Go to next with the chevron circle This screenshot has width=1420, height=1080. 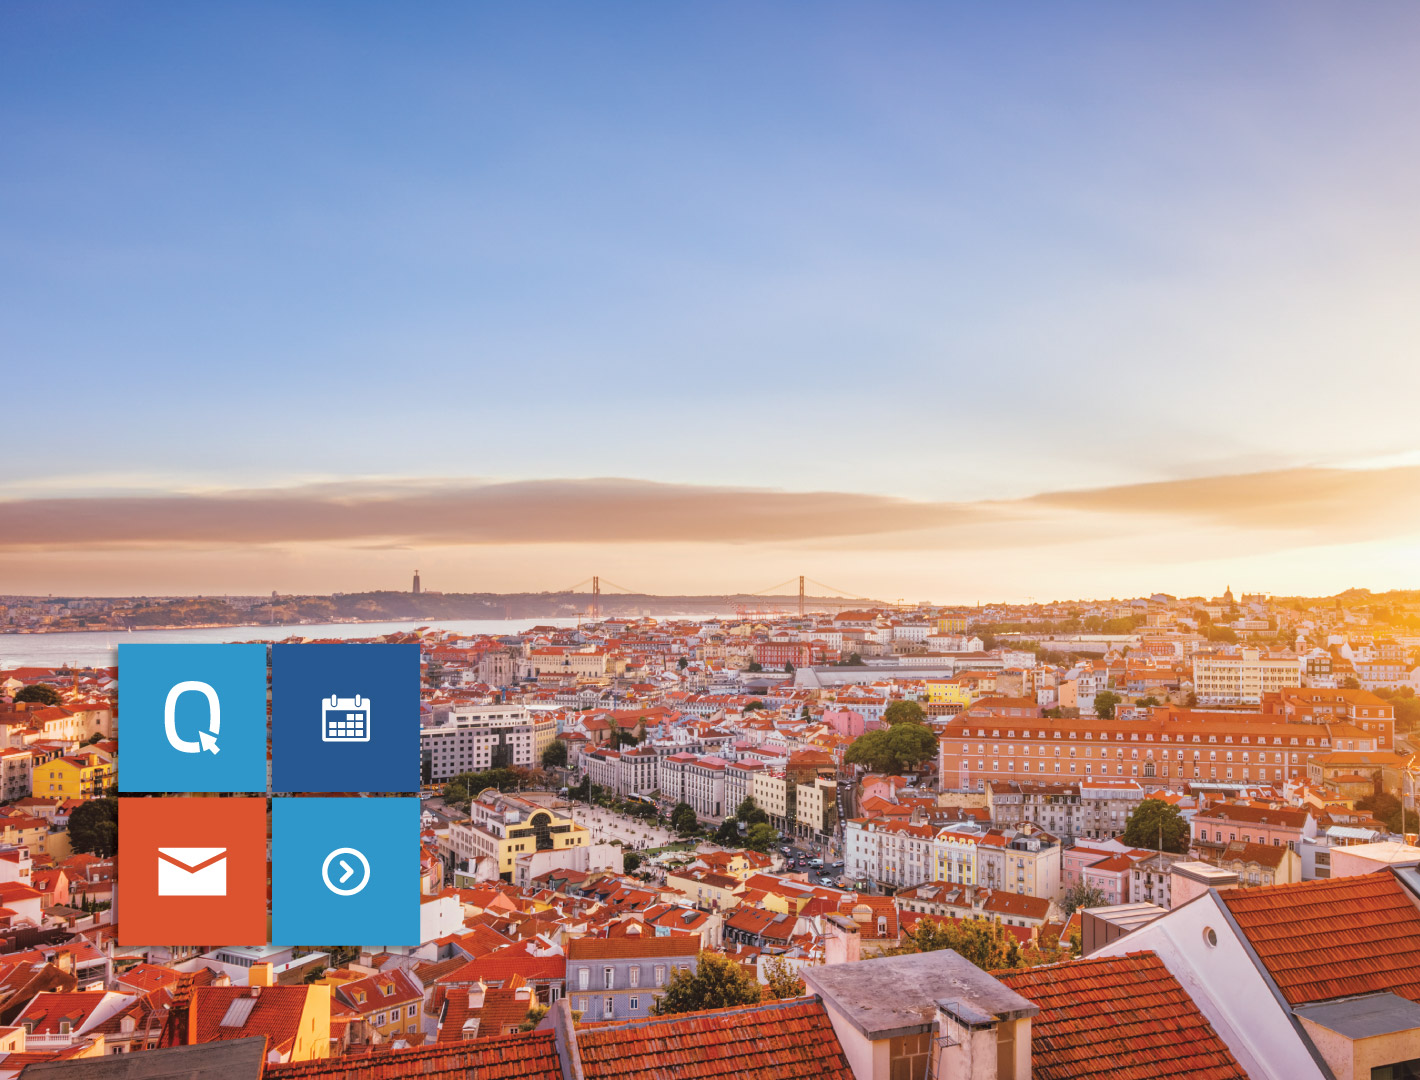point(346,872)
